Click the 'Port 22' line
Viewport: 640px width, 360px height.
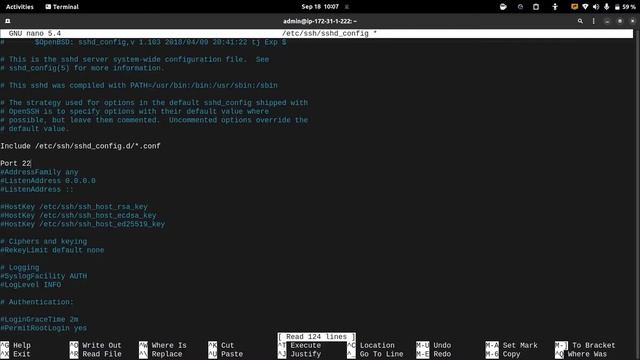pyautogui.click(x=16, y=163)
